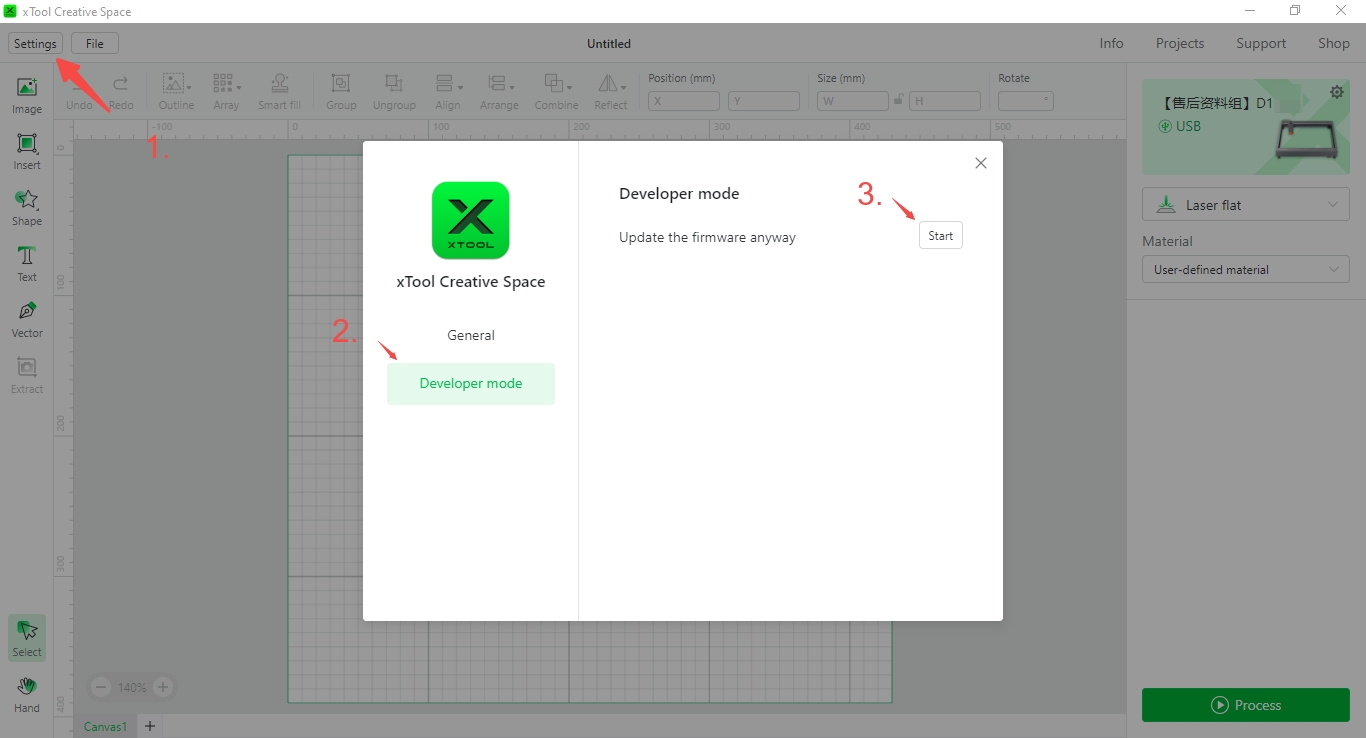Activate the Text tool

(x=27, y=264)
